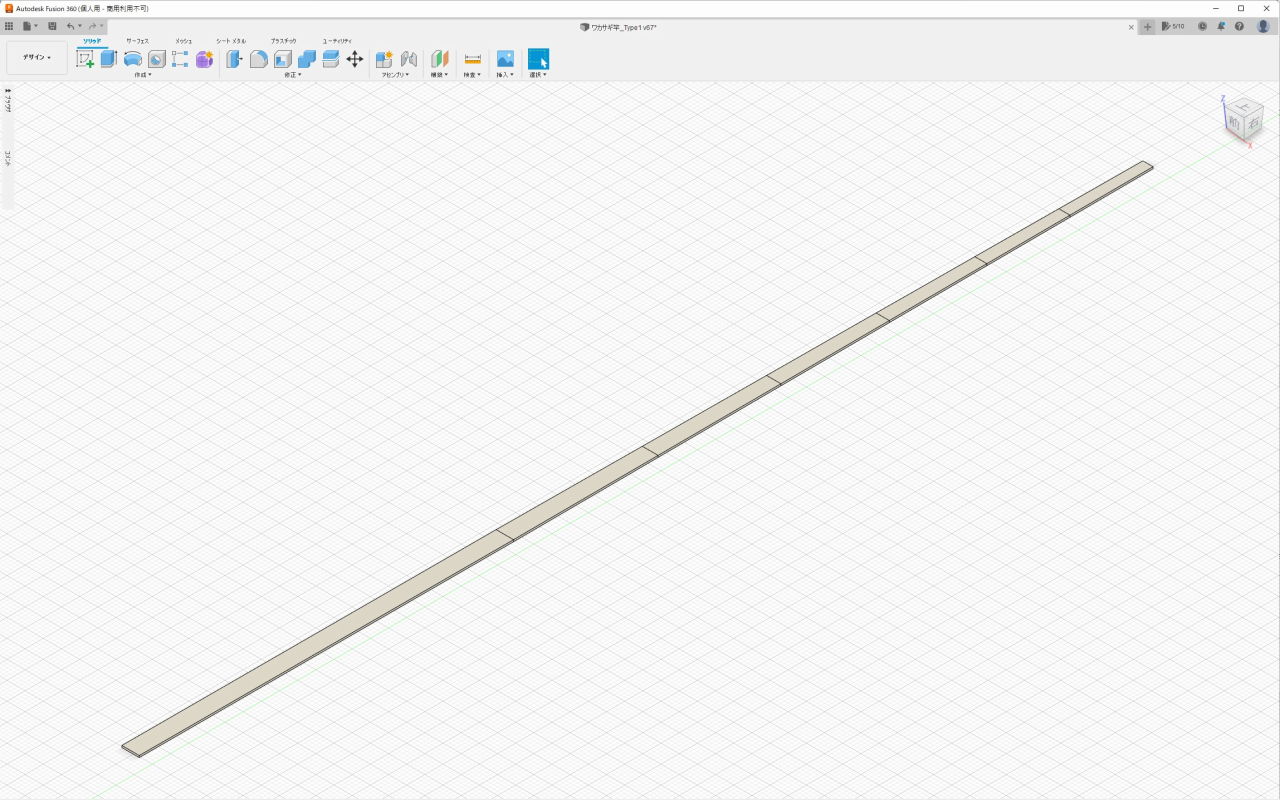Image resolution: width=1280 pixels, height=800 pixels.
Task: Expand the 選択 menu
Action: tap(538, 74)
